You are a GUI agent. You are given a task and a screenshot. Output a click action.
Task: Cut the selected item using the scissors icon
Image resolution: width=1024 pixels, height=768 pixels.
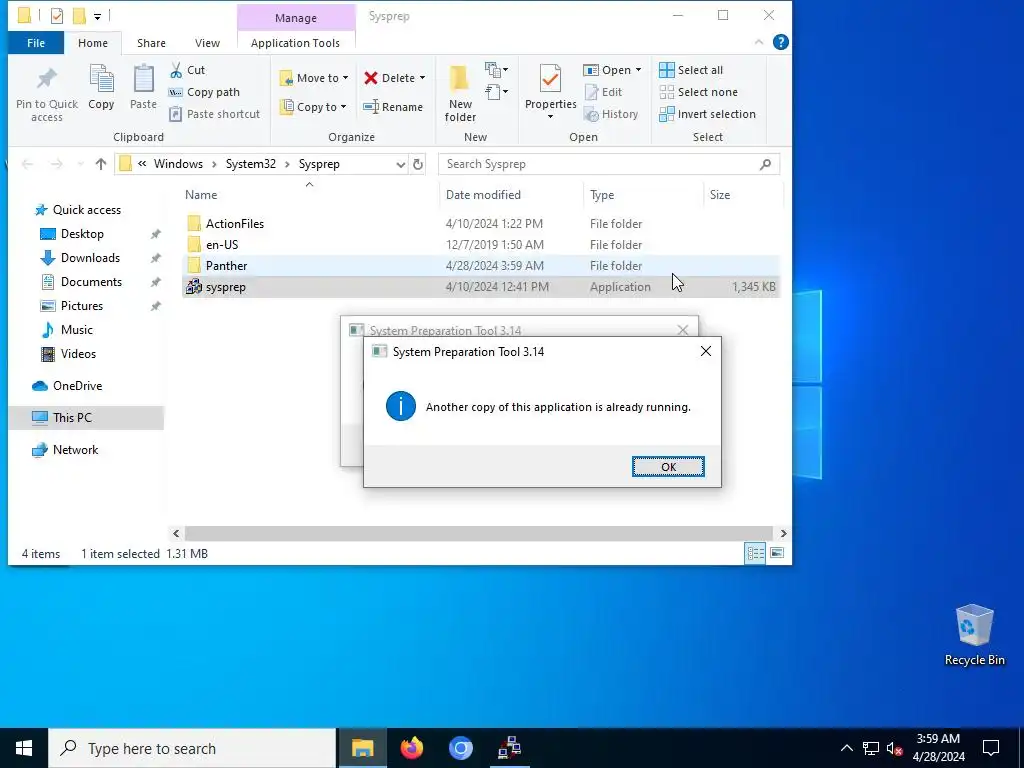click(176, 70)
